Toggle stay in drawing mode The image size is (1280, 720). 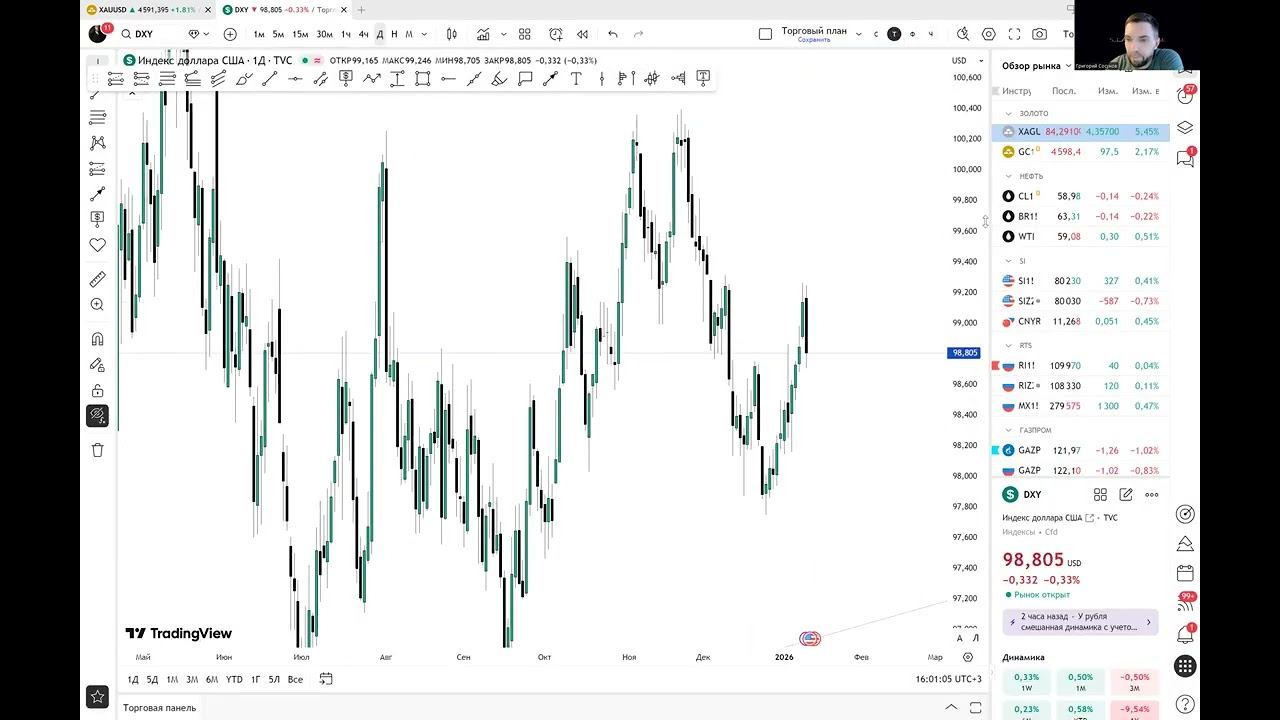97,365
